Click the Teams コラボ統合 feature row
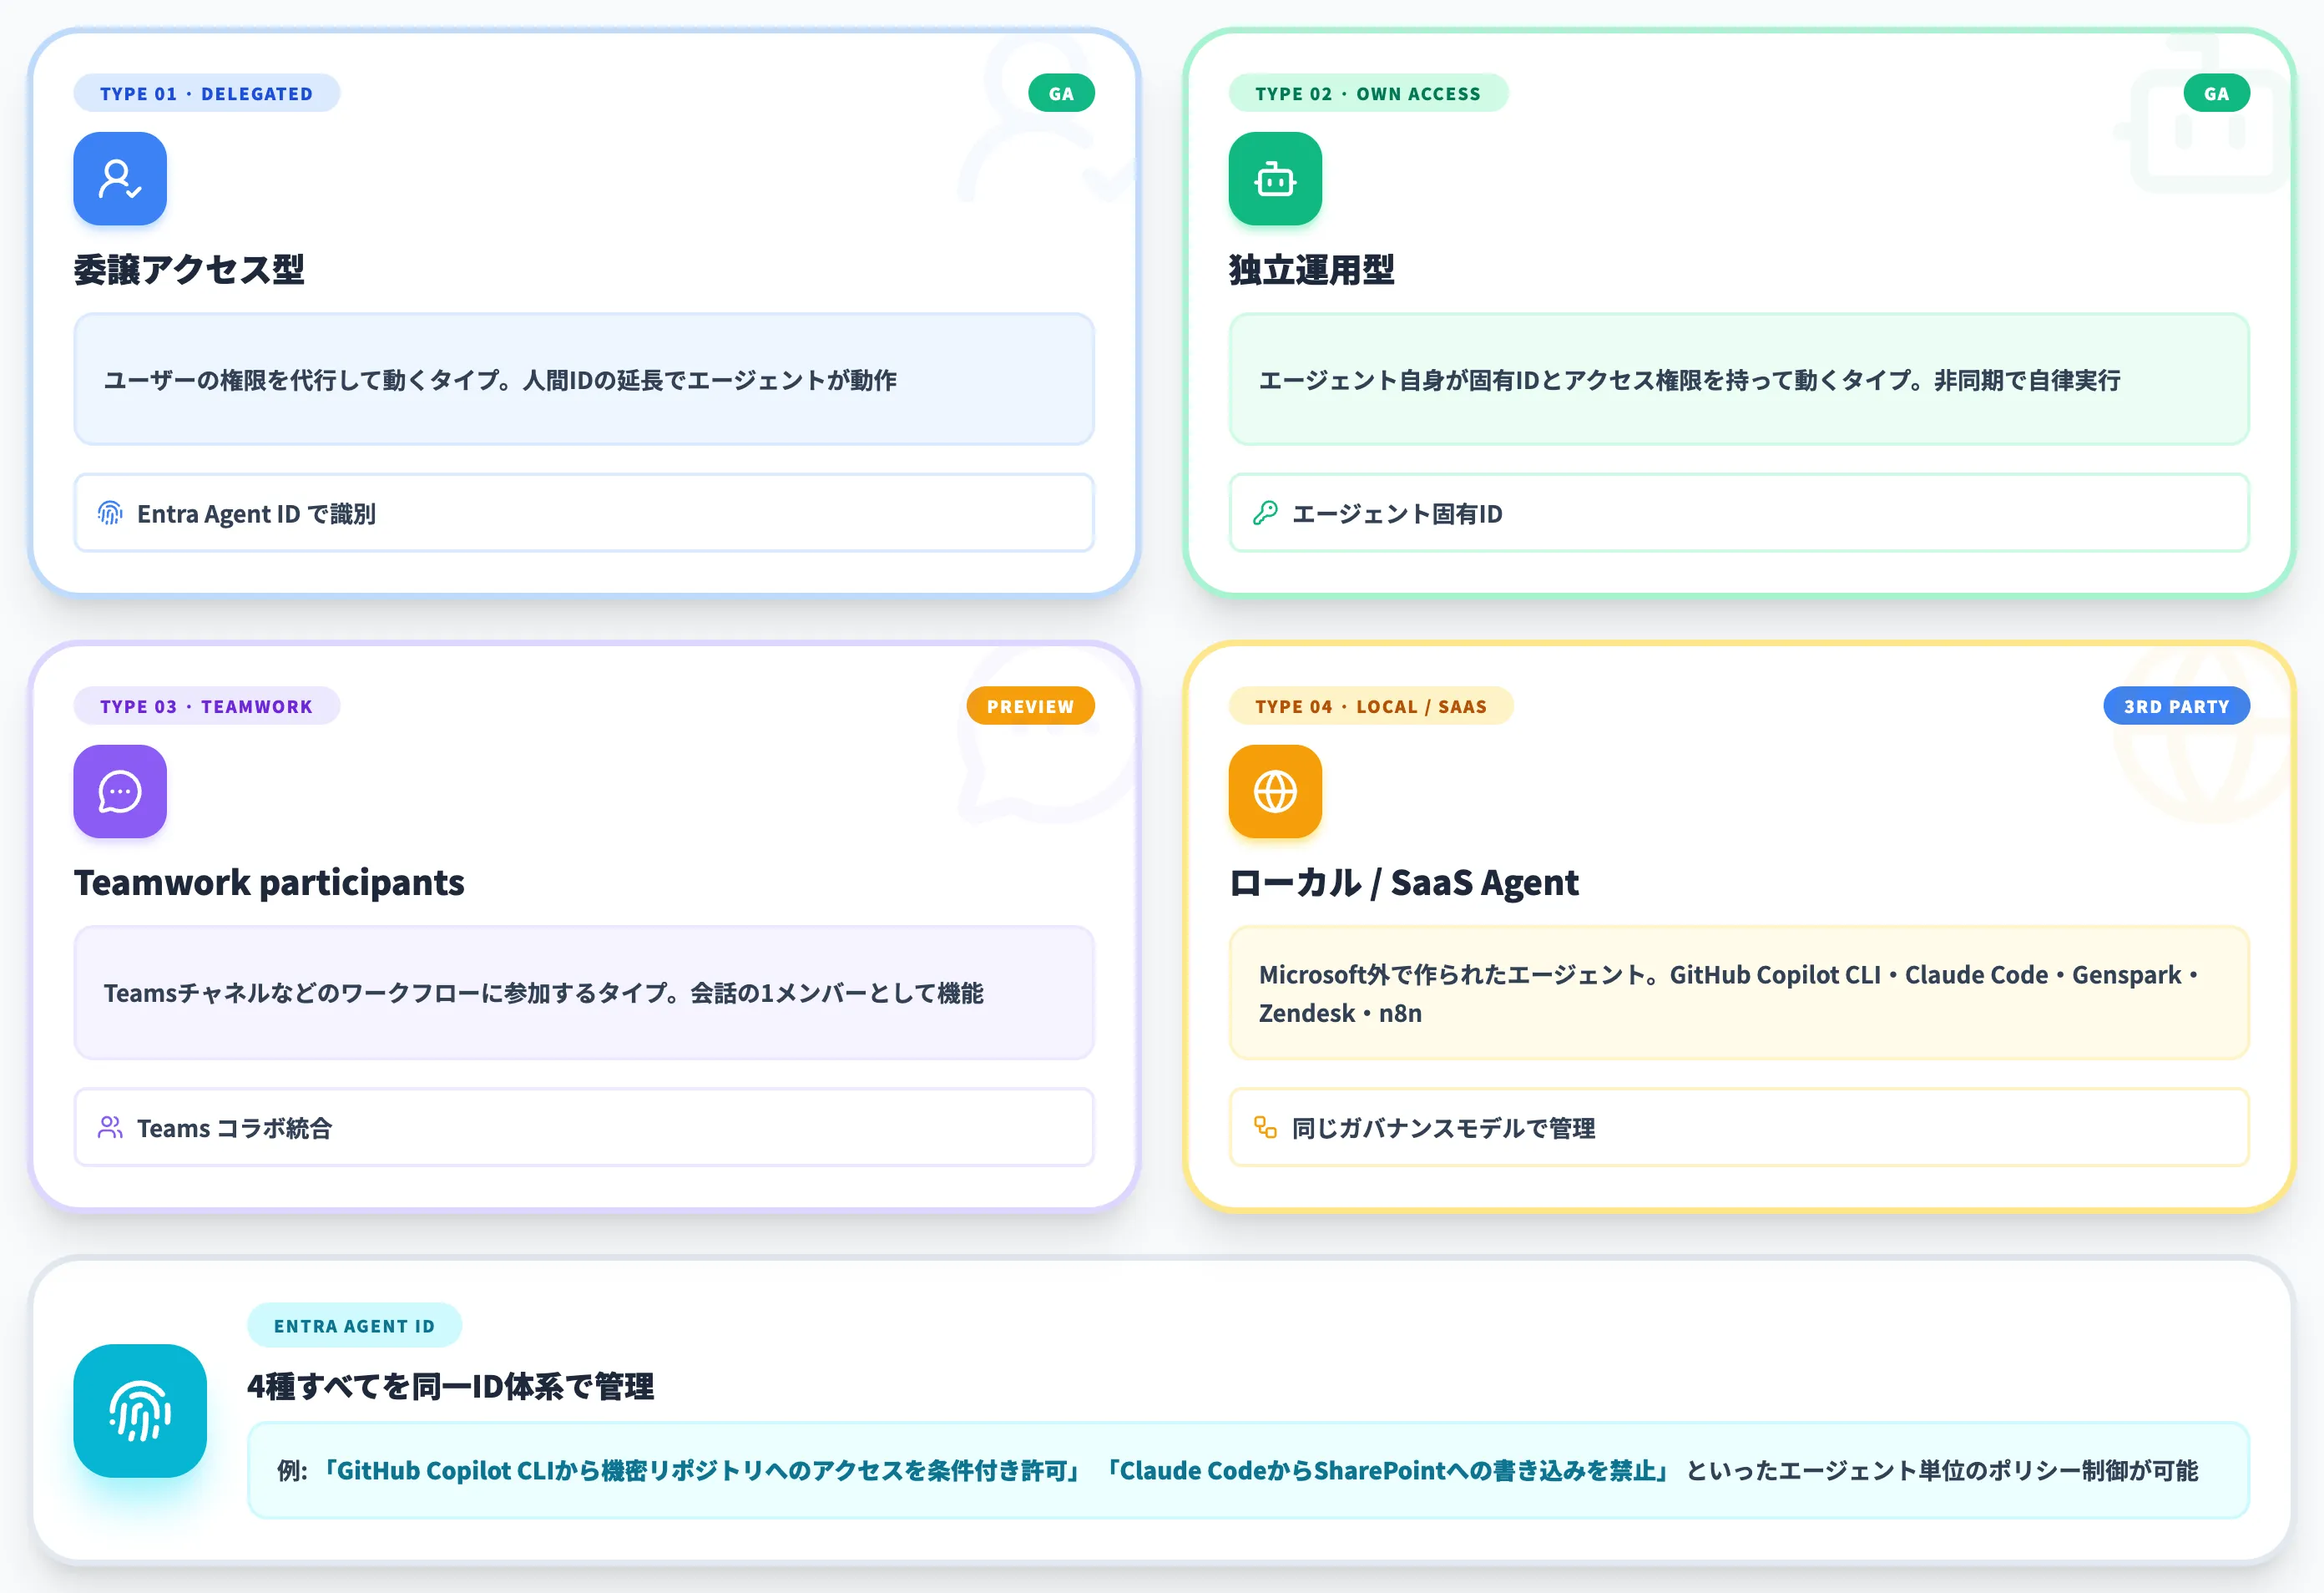The image size is (2324, 1593). (x=584, y=1128)
